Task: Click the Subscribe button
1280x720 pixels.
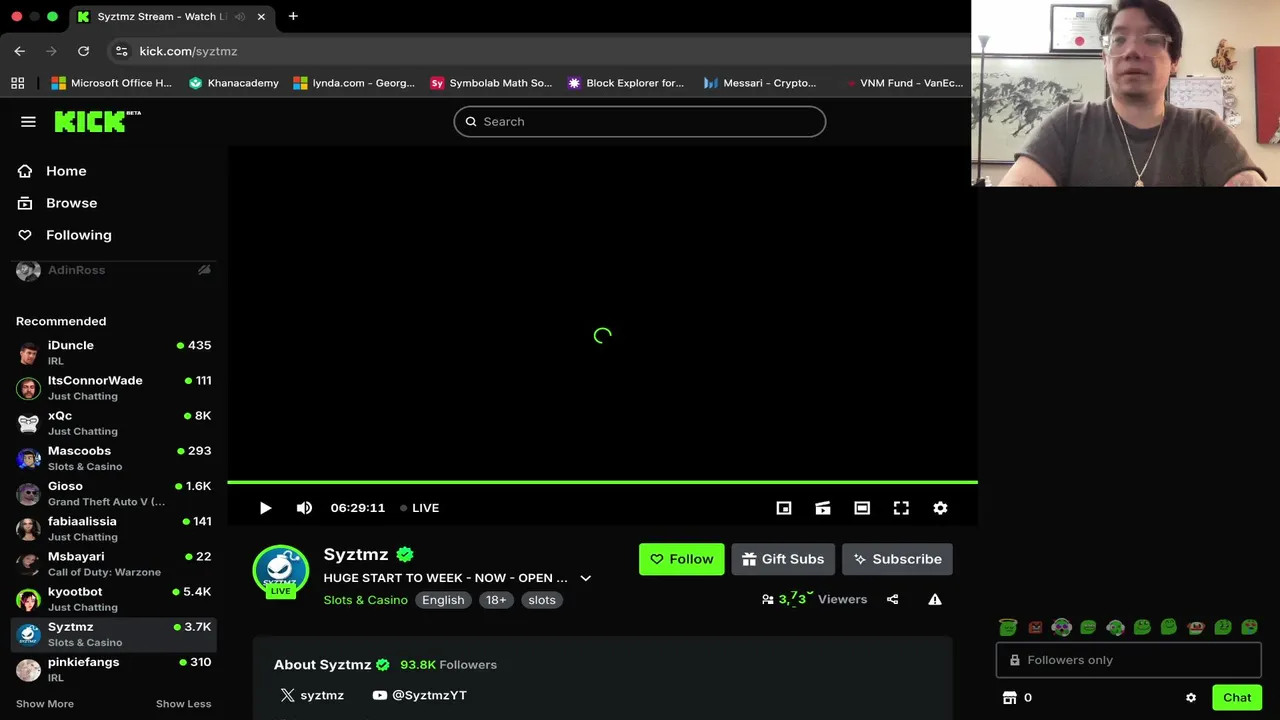Action: [897, 559]
